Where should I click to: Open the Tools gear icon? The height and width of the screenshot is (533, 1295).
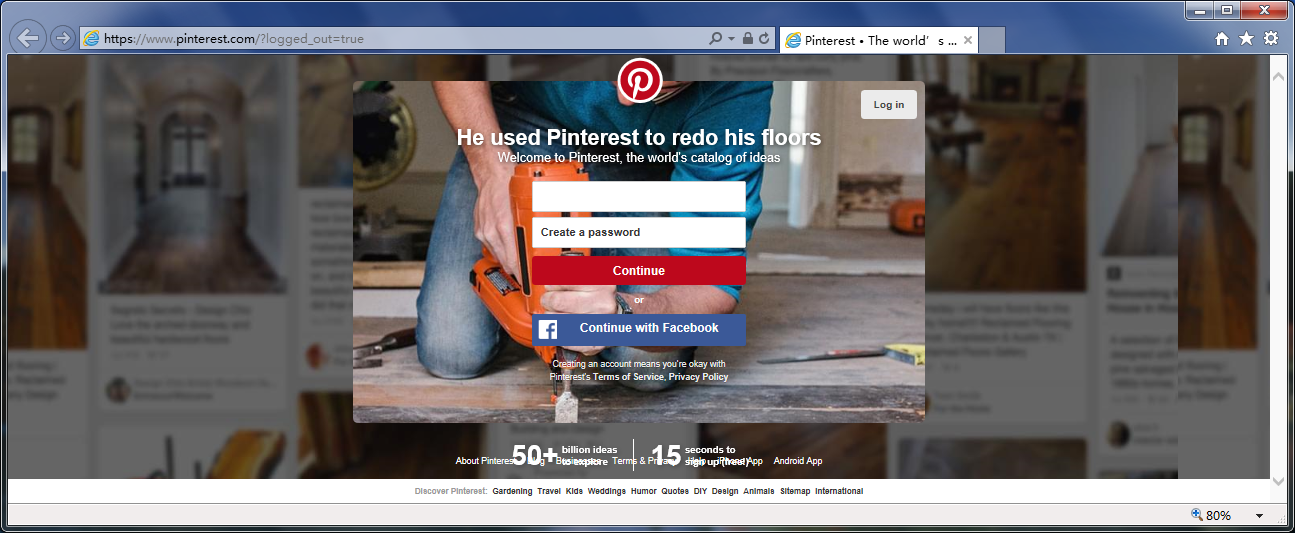pyautogui.click(x=1271, y=39)
